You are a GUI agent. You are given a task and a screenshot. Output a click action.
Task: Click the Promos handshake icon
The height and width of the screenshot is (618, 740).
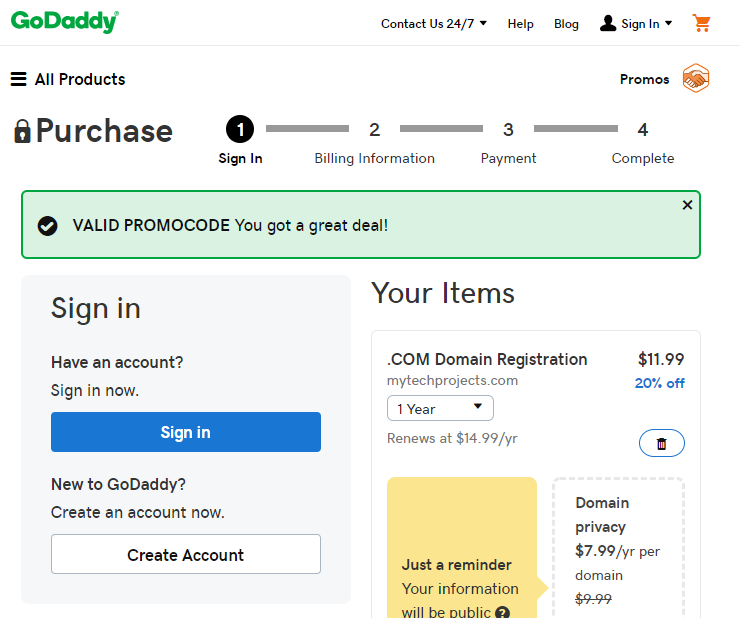tap(696, 78)
